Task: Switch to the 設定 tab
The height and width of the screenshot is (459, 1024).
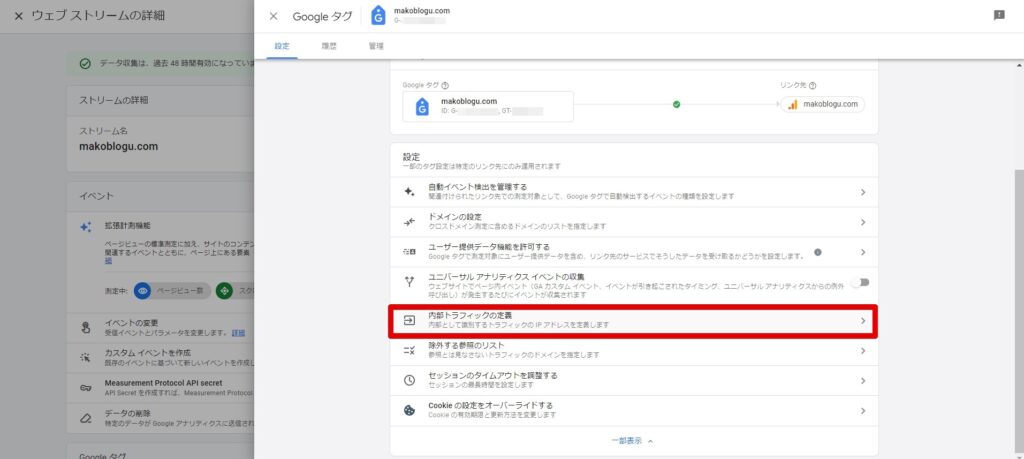Action: (x=282, y=46)
